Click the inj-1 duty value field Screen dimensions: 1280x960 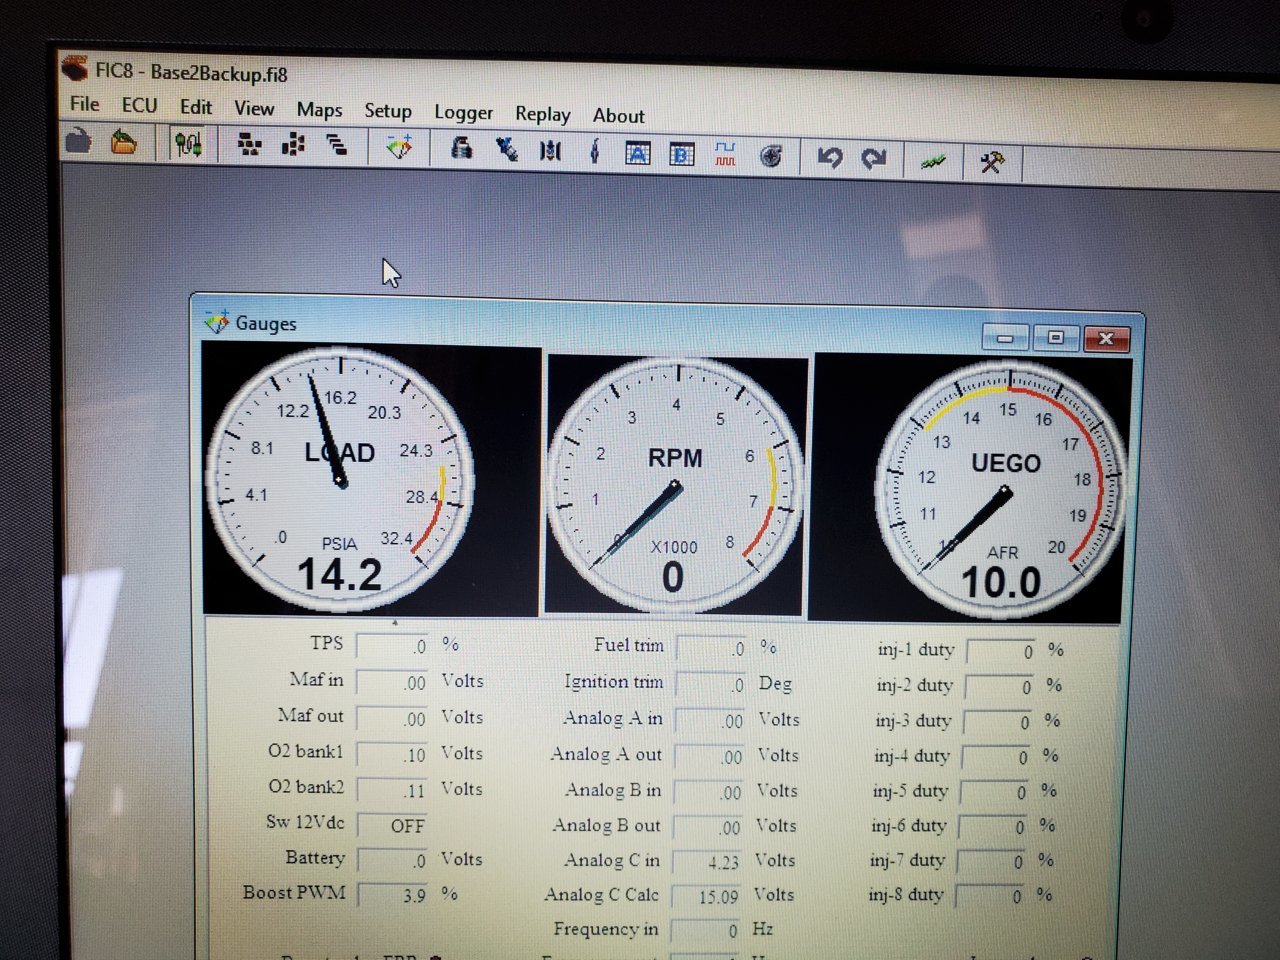coord(1002,651)
